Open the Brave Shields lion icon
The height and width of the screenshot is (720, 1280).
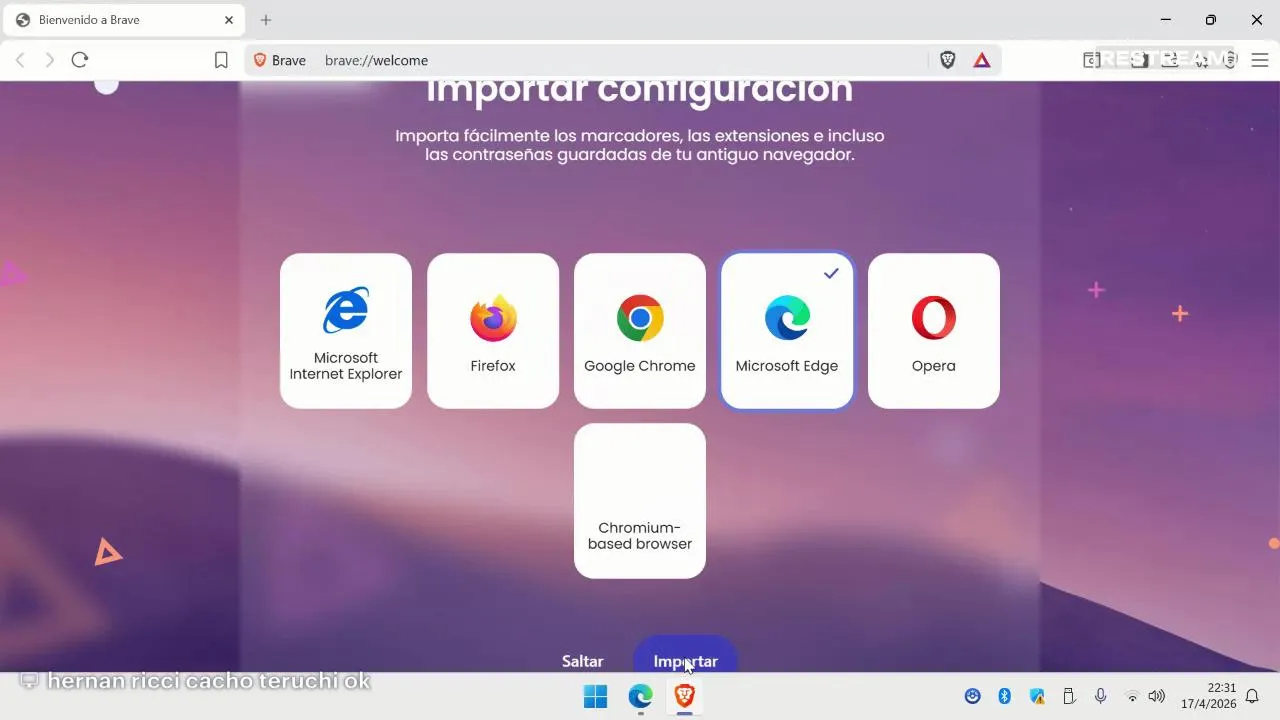pos(948,60)
